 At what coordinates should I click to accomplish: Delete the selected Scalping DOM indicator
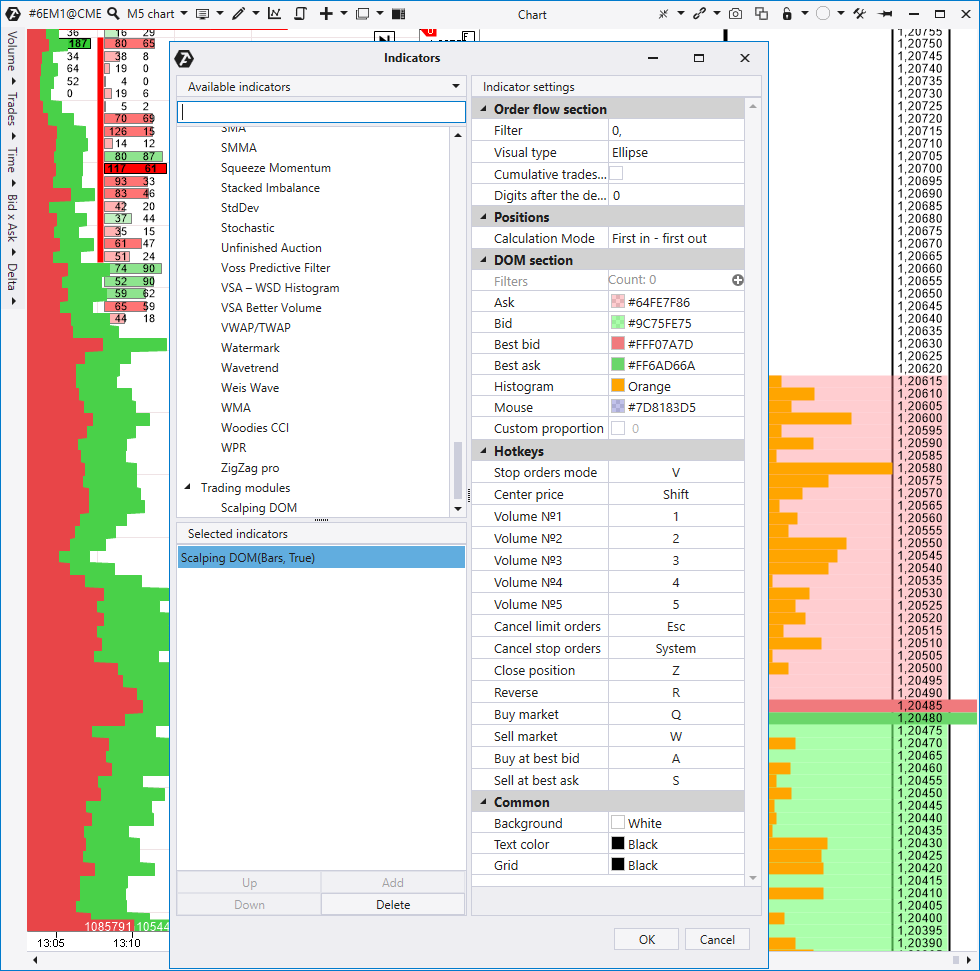[x=392, y=903]
